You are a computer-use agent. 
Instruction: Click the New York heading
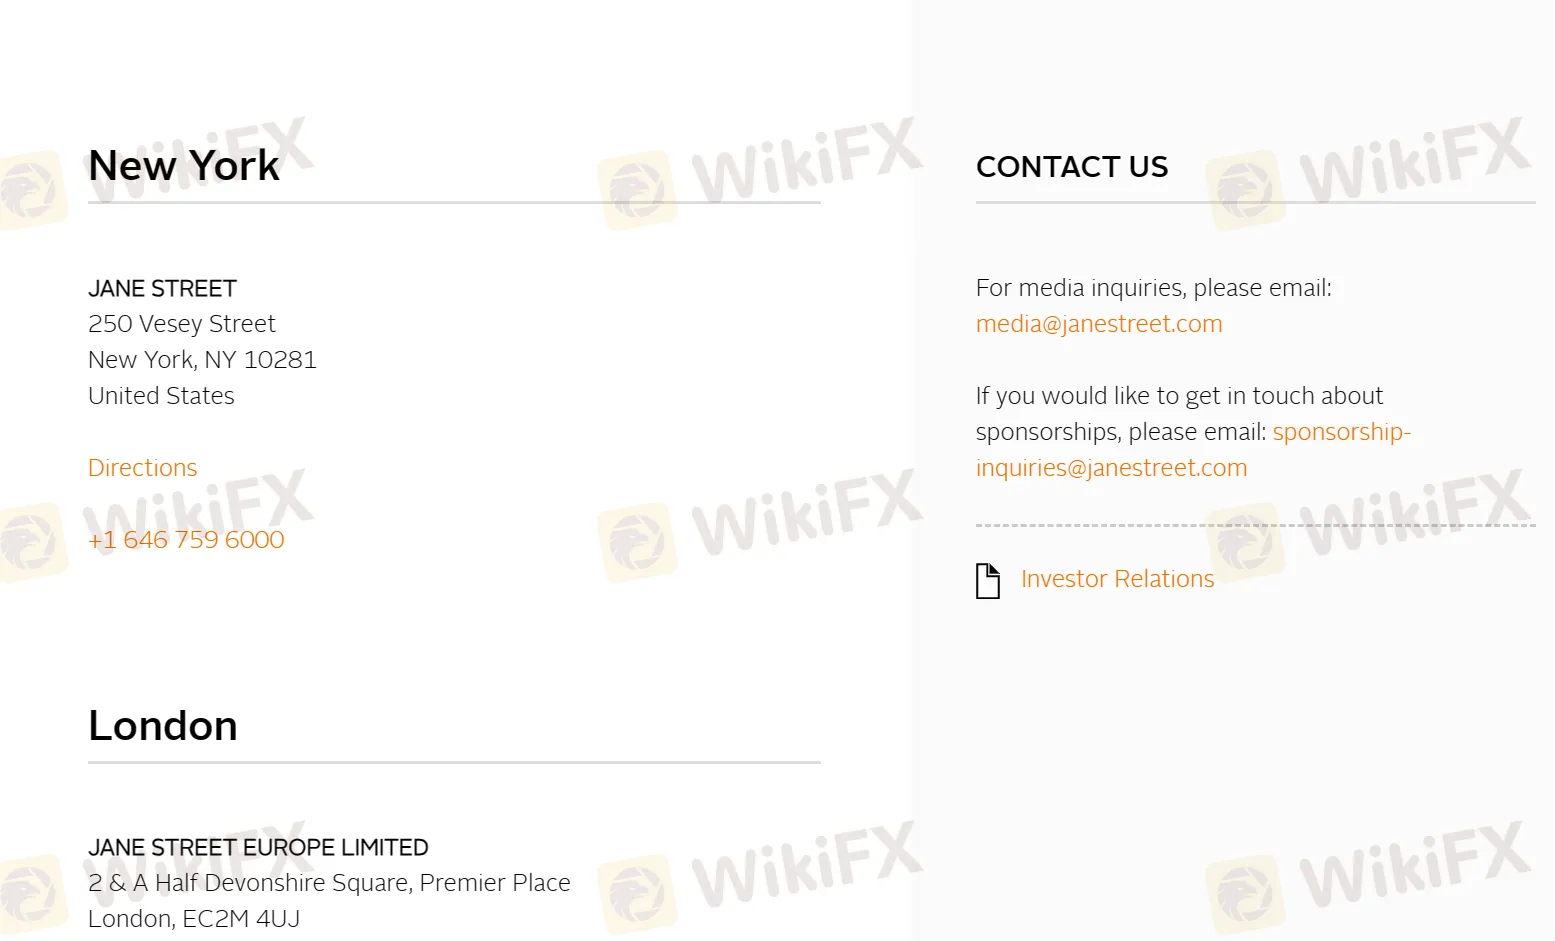coord(184,166)
